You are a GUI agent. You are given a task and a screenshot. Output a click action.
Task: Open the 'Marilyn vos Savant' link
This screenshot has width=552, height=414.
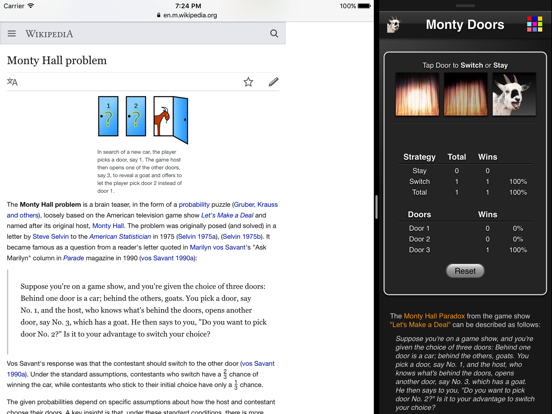pyautogui.click(x=218, y=247)
